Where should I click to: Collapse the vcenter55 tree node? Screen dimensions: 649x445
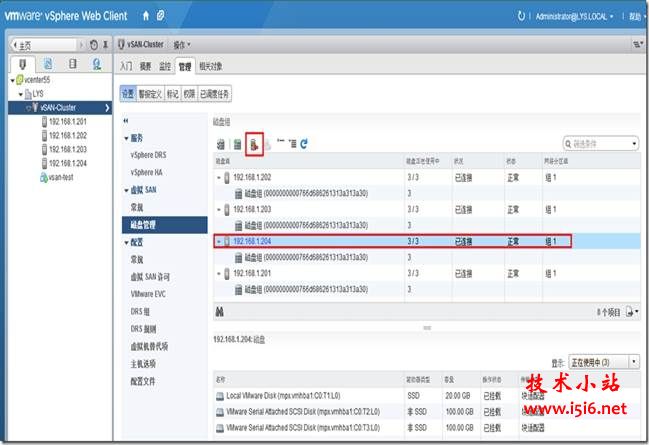tap(12, 80)
